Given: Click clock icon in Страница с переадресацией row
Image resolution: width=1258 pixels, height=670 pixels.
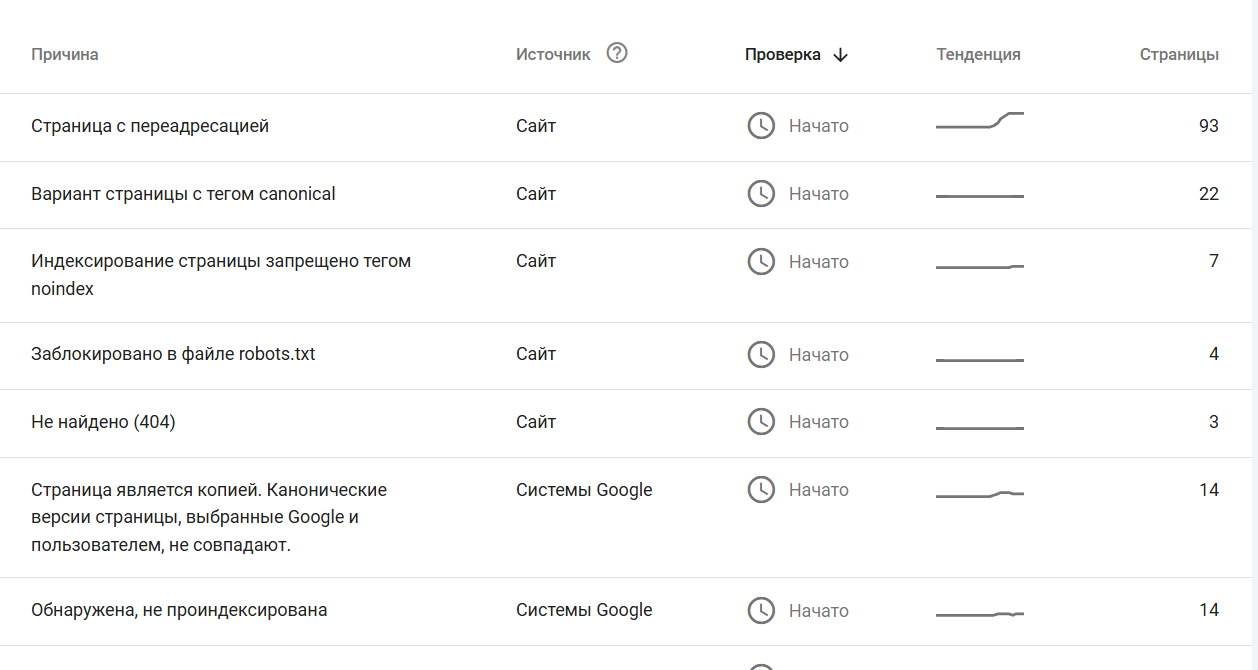Looking at the screenshot, I should tap(761, 126).
